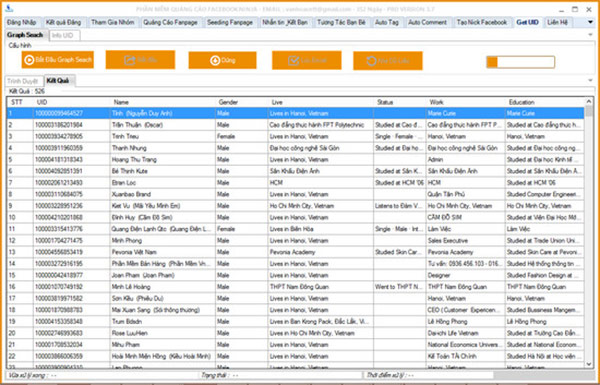The height and width of the screenshot is (385, 600).
Task: Click the Work column header
Action: click(x=465, y=102)
